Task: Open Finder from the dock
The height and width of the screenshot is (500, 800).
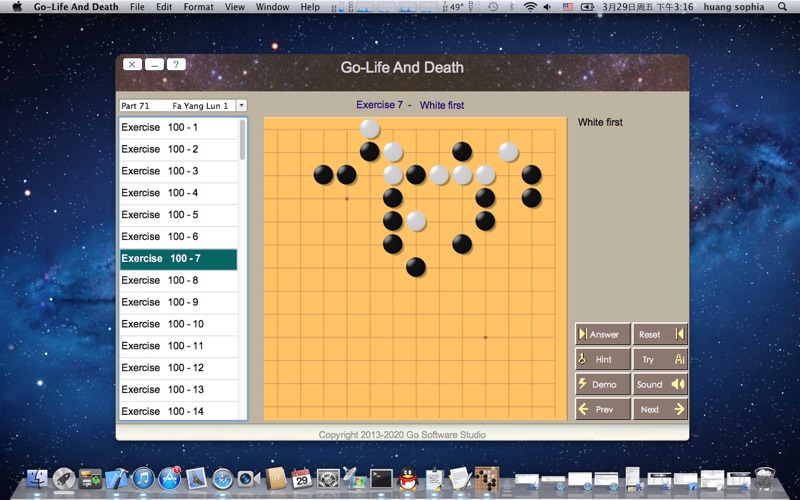Action: 37,479
